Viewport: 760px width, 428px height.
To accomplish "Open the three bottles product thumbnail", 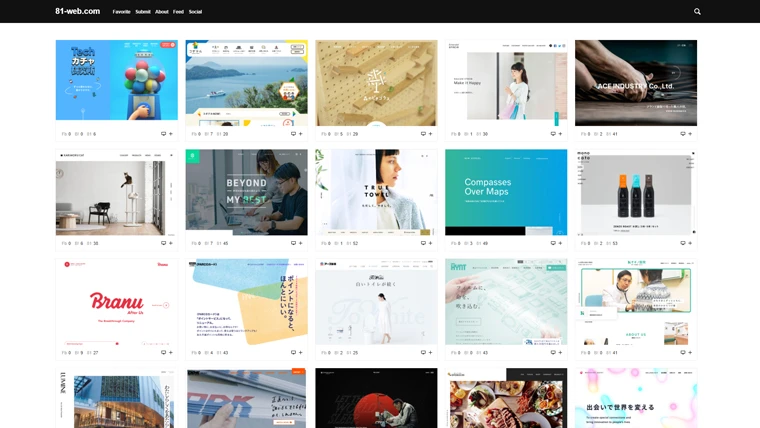I will pos(636,192).
